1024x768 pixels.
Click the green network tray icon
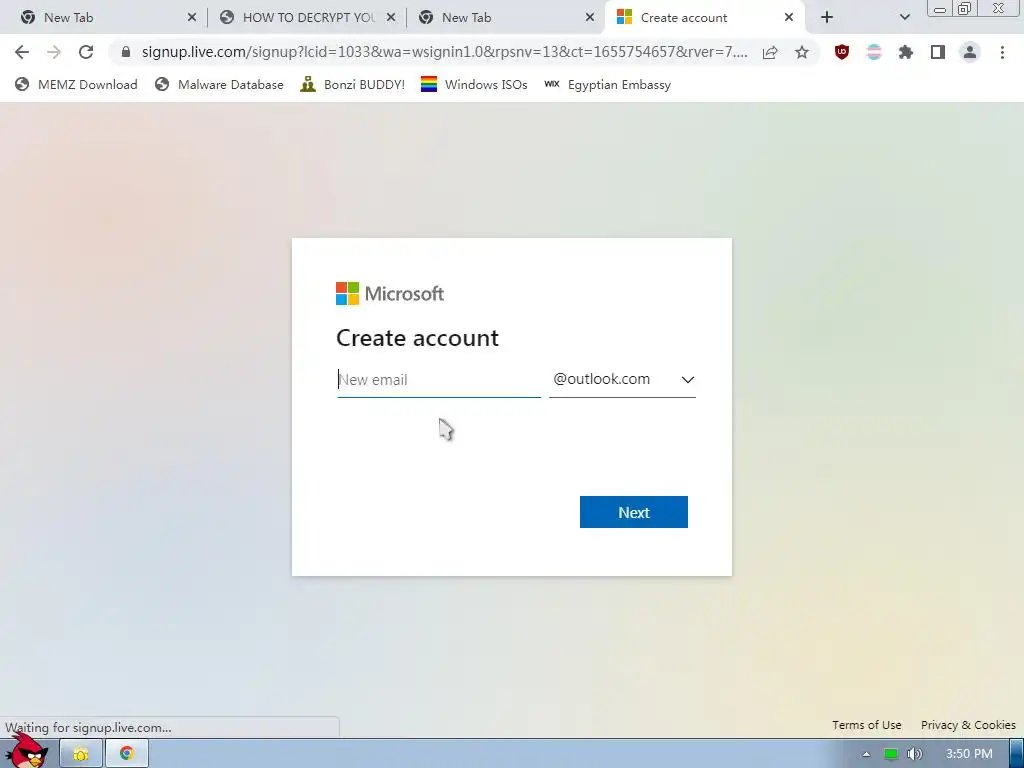pyautogui.click(x=891, y=754)
